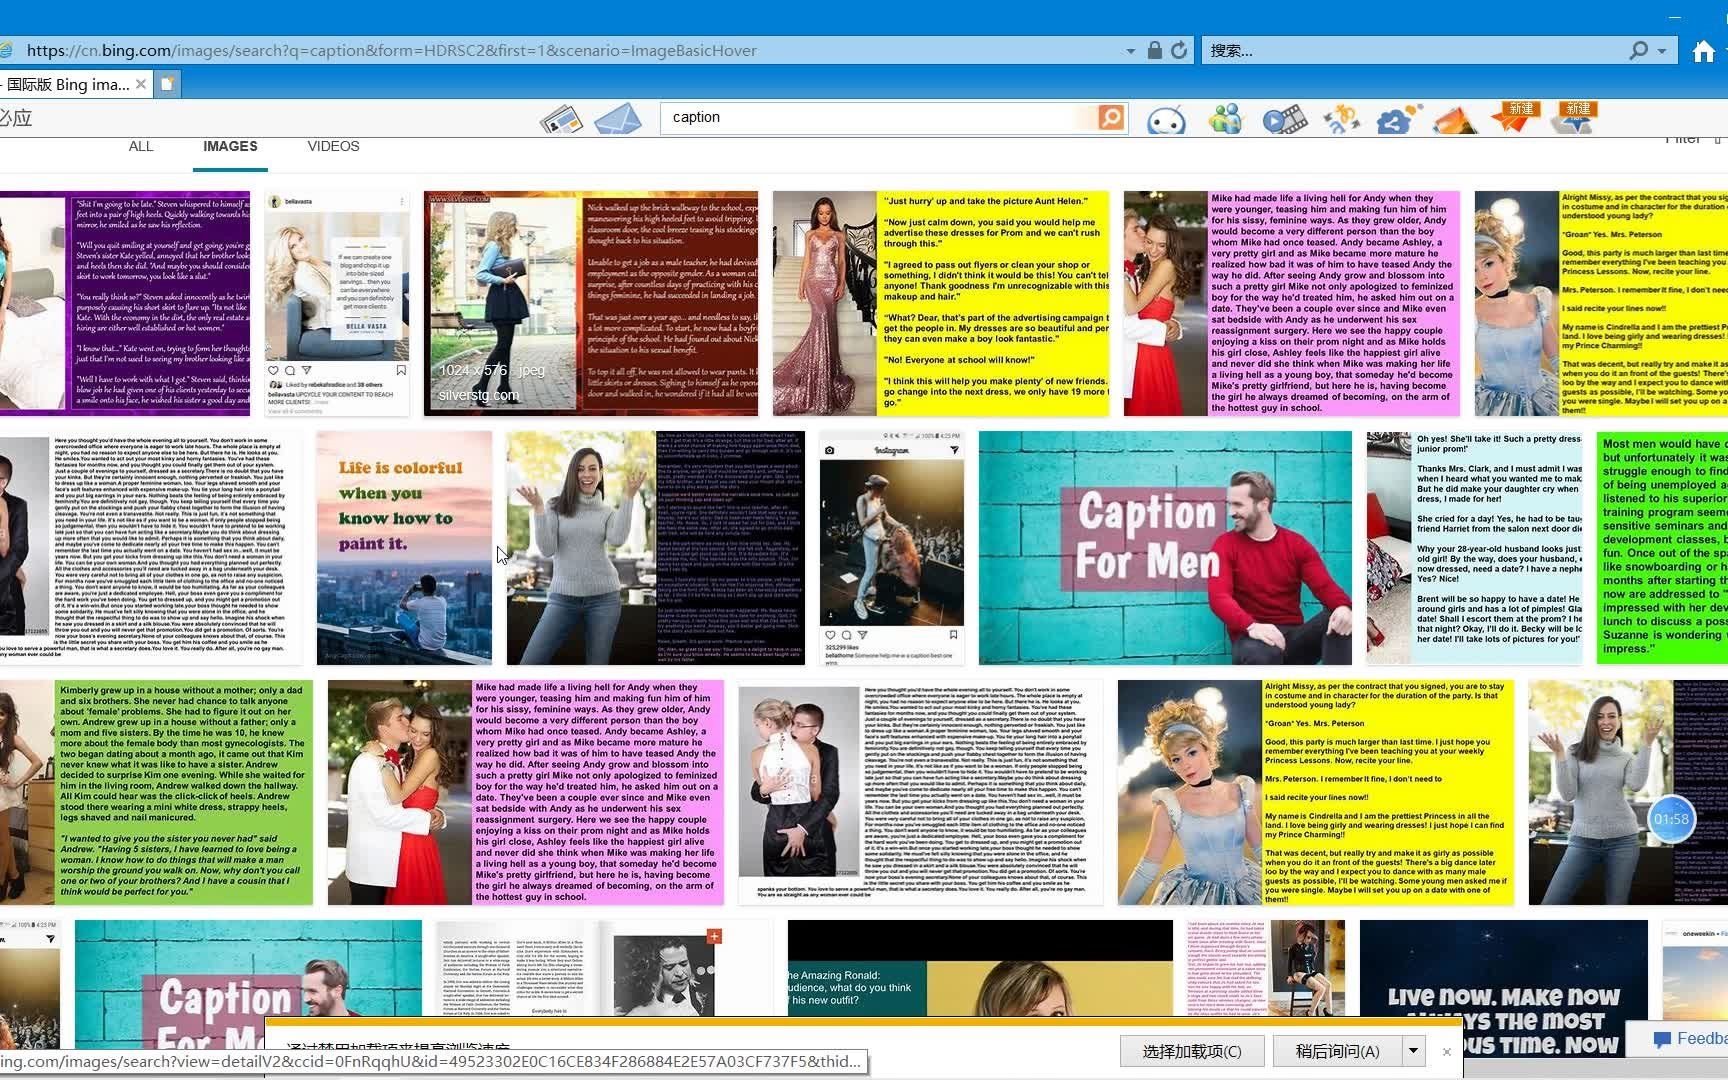Open the news icon in toolbar
1728x1080 pixels.
coord(561,120)
